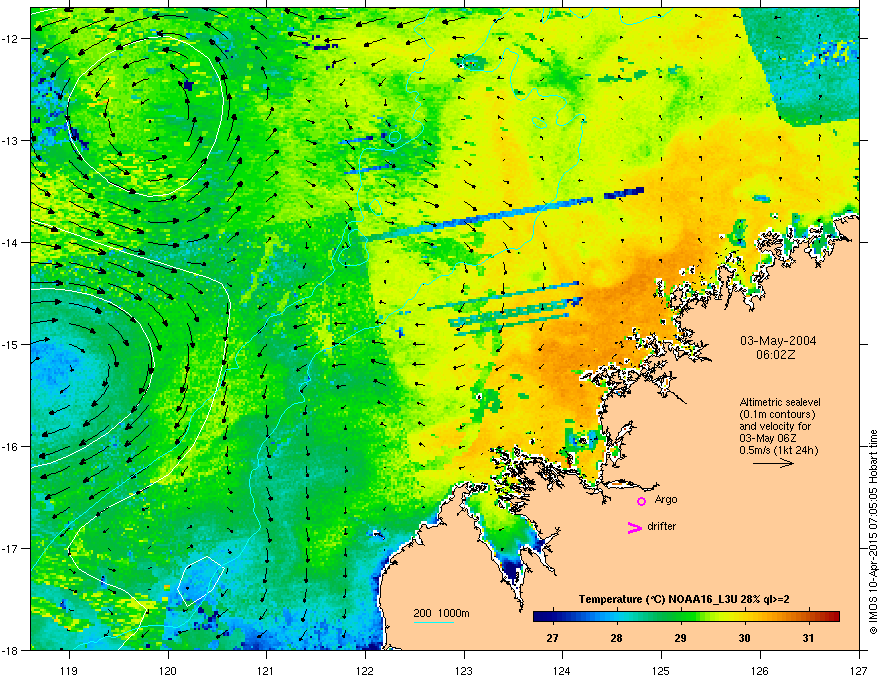Click the '(0.1m contours)' legend line
This screenshot has width=880, height=680.
click(x=777, y=414)
